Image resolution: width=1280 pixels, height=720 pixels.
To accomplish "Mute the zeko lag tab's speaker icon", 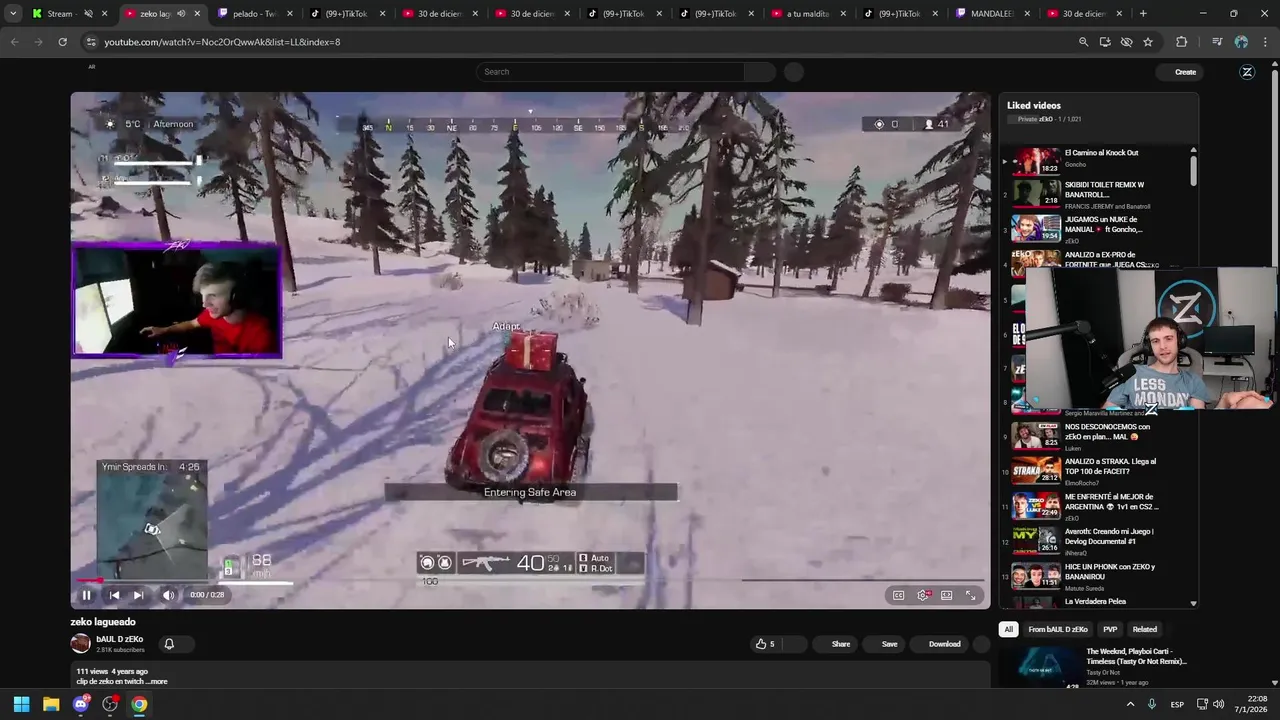I will pos(180,14).
